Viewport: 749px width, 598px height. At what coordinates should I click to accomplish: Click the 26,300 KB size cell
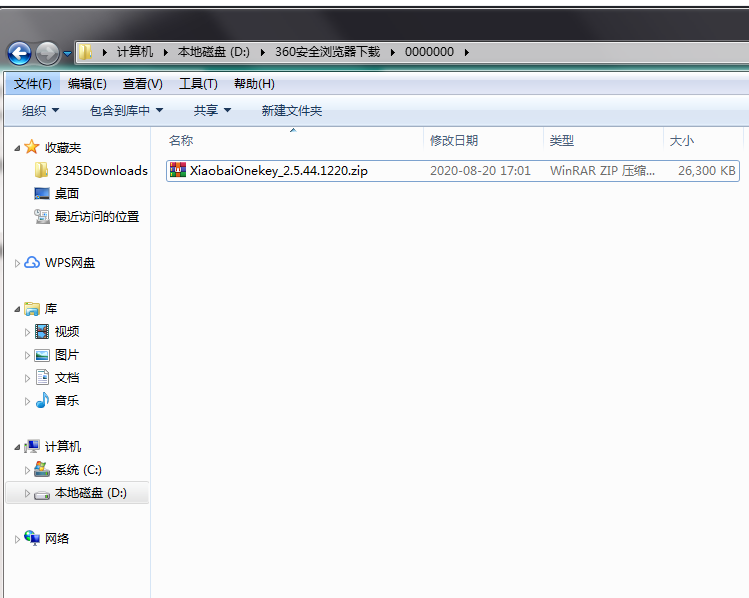[706, 171]
